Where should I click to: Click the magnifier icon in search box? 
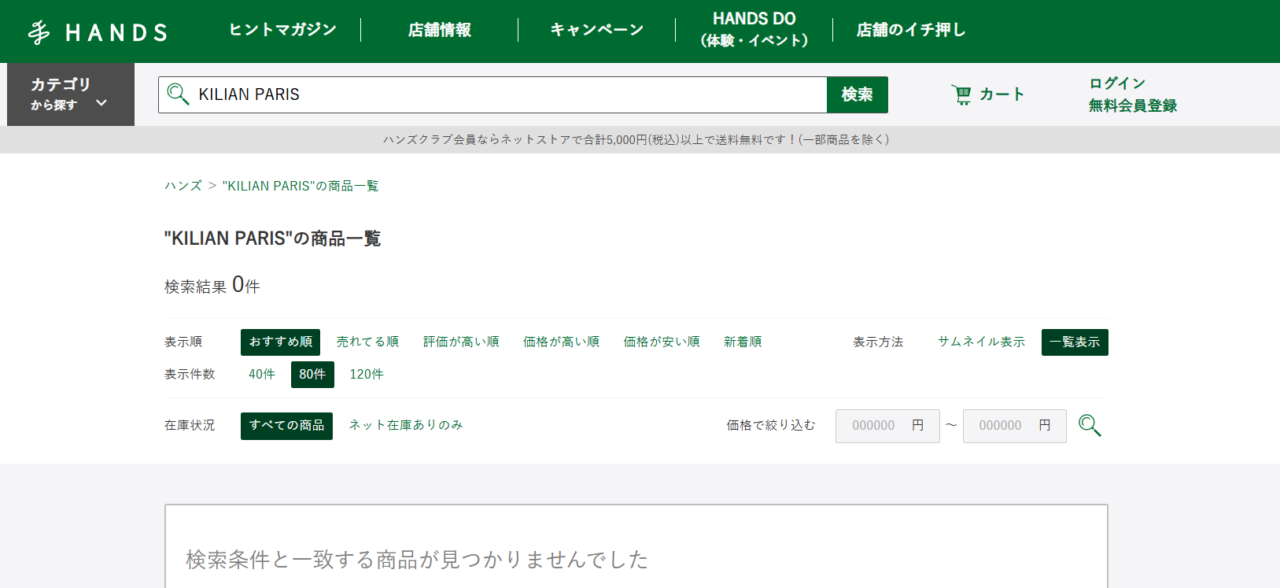tap(178, 94)
